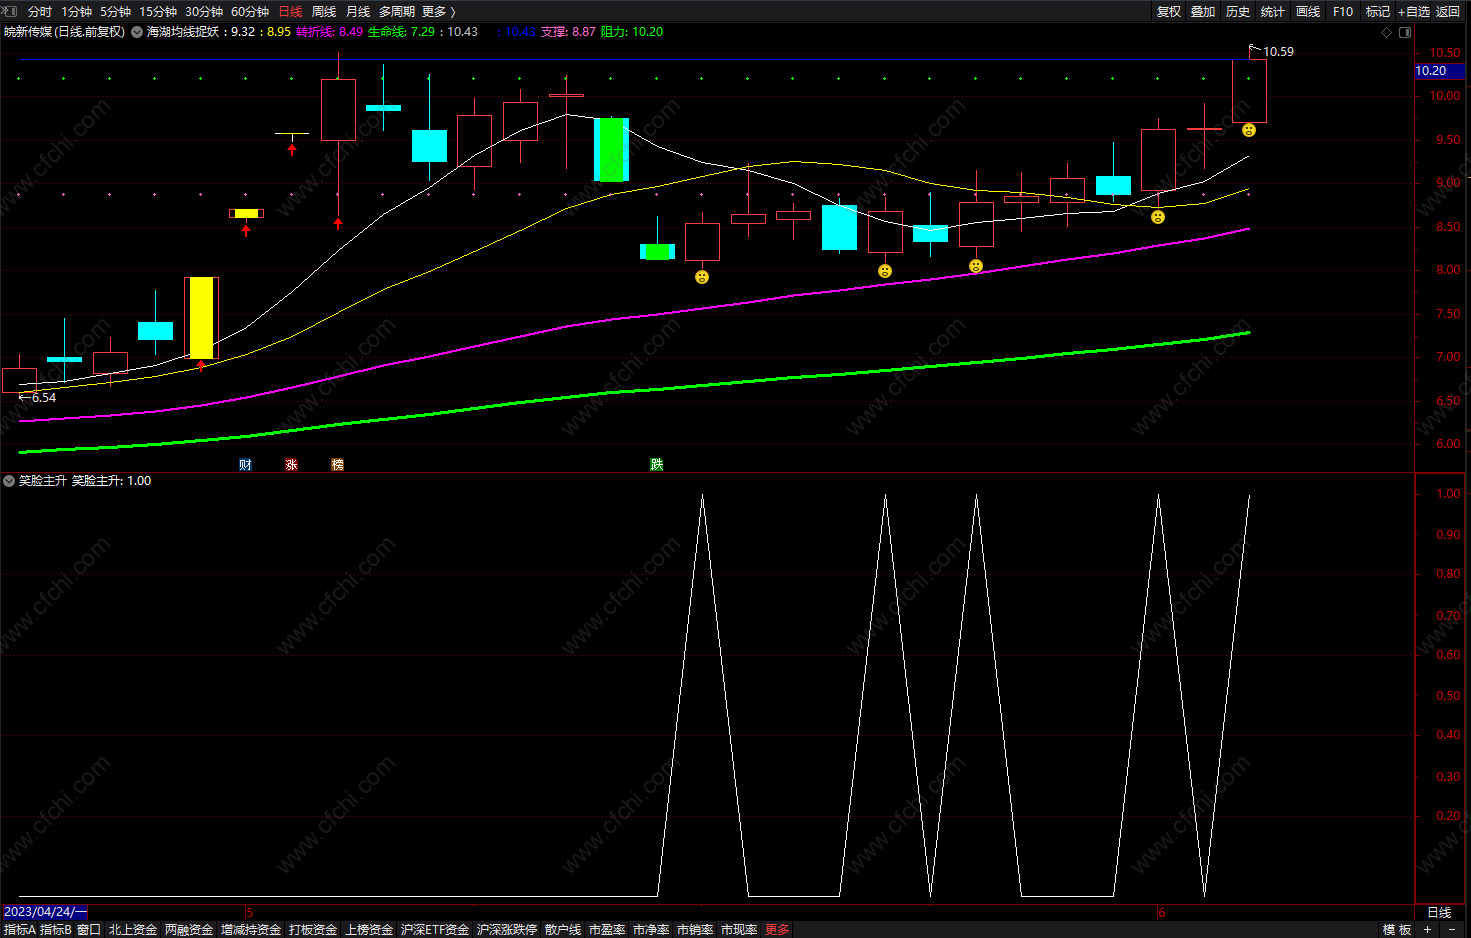Image resolution: width=1471 pixels, height=938 pixels.
Task: Toggle 复权 price adjustment
Action: click(x=1169, y=11)
